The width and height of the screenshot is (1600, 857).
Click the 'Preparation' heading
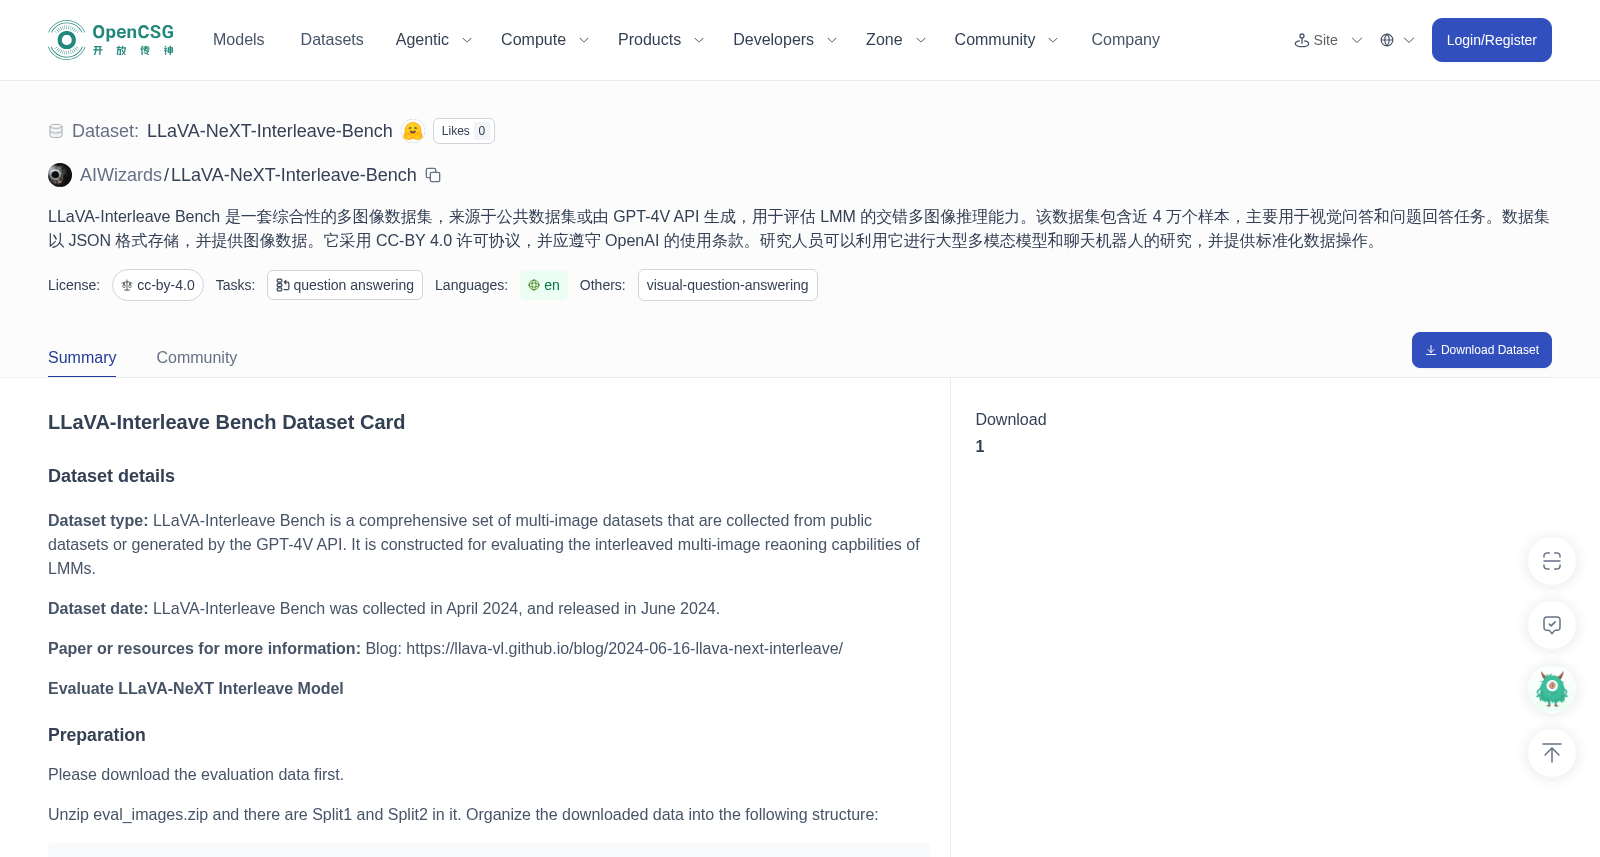click(97, 735)
